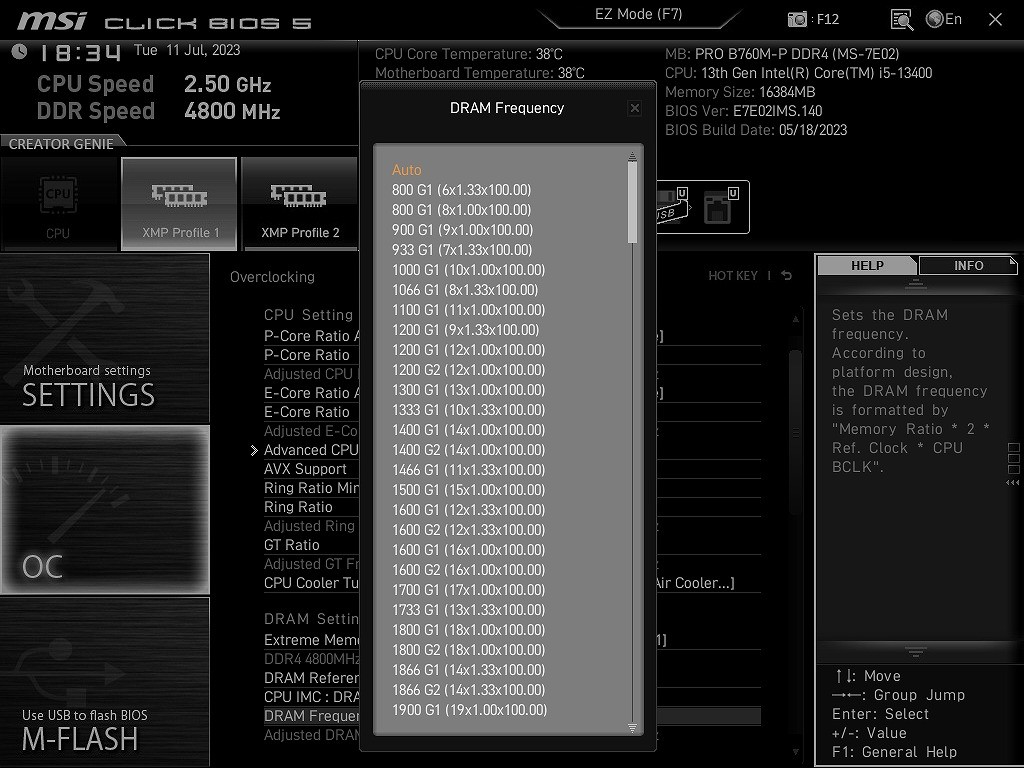This screenshot has height=768, width=1024.
Task: Select 1466 G1 (11x1.33x100.00)
Action: click(x=468, y=470)
